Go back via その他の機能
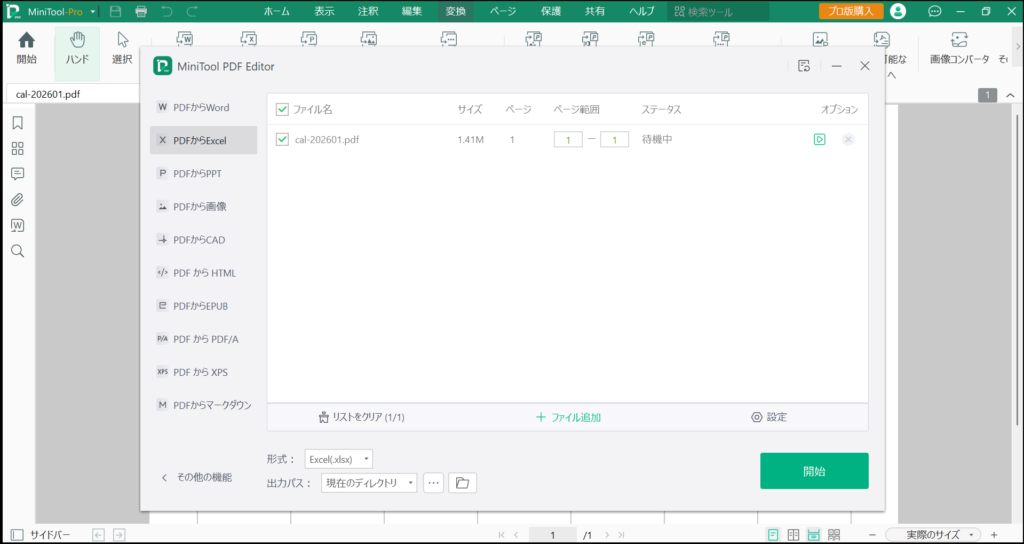The width and height of the screenshot is (1024, 544). click(196, 477)
